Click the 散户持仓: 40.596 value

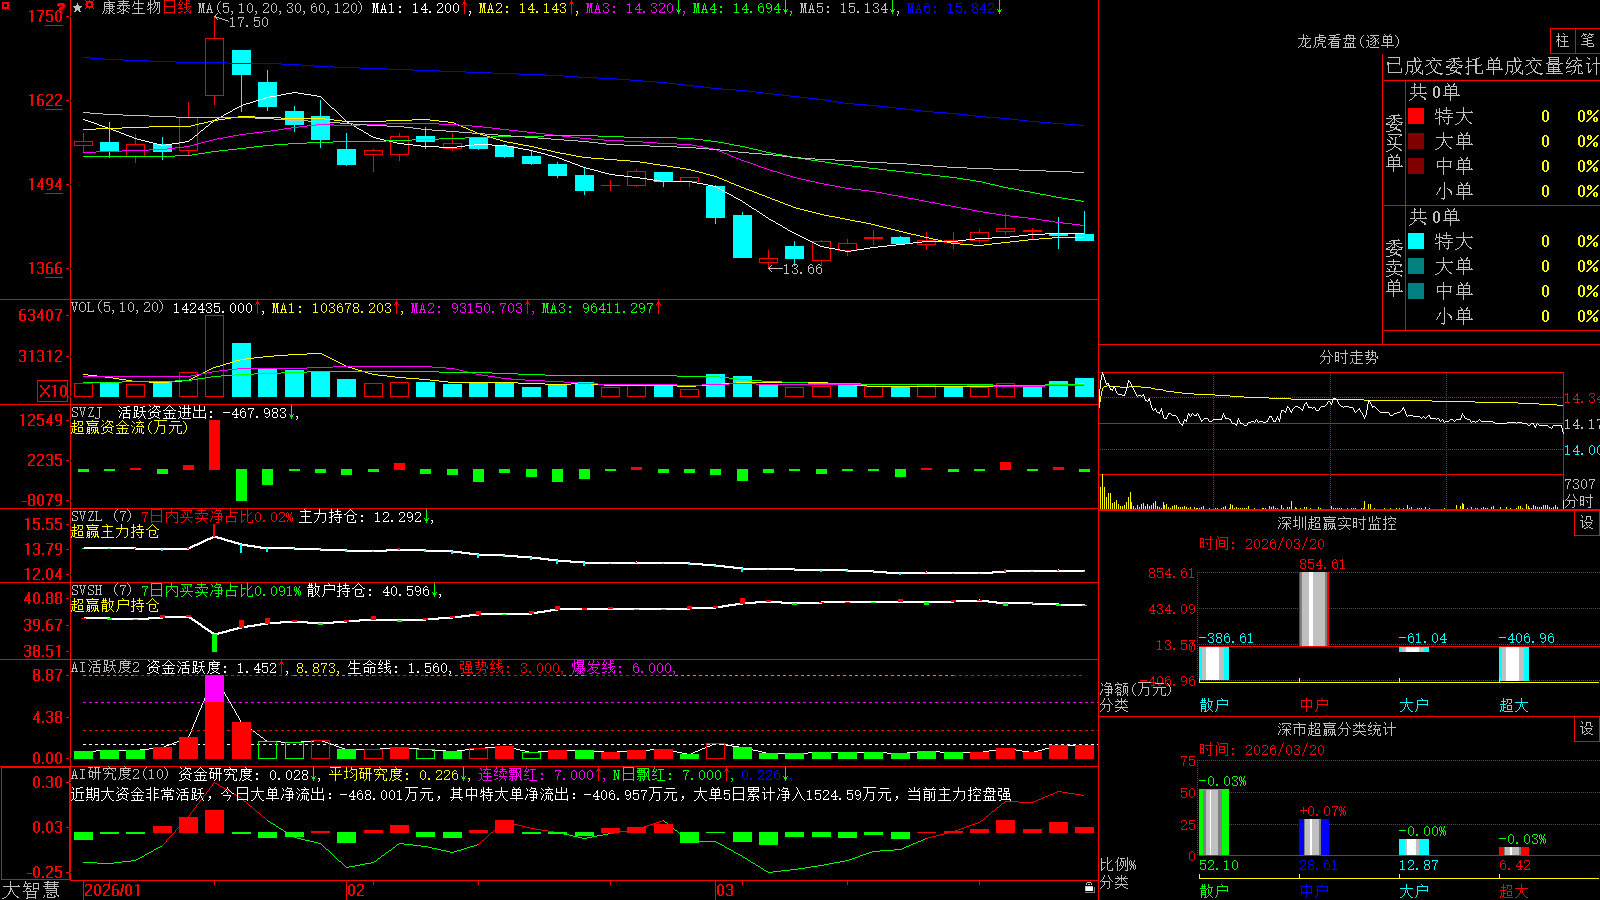(x=369, y=591)
